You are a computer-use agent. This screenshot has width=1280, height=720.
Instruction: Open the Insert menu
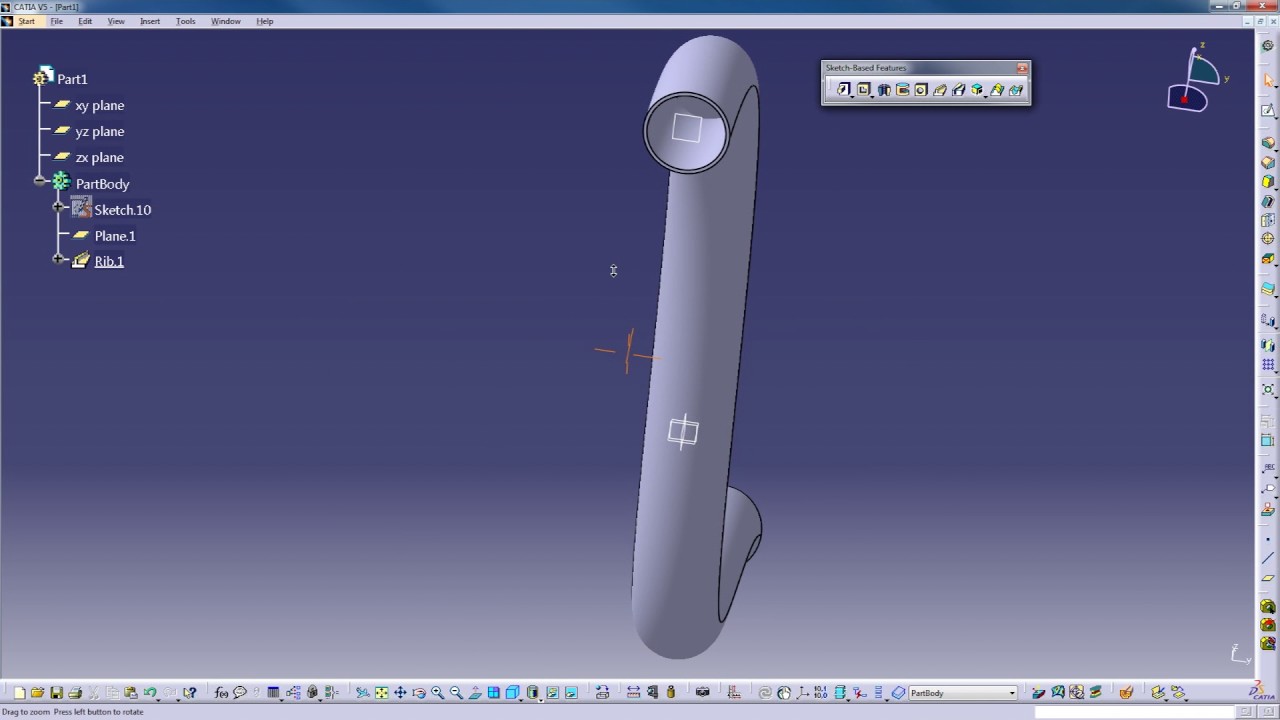point(150,21)
